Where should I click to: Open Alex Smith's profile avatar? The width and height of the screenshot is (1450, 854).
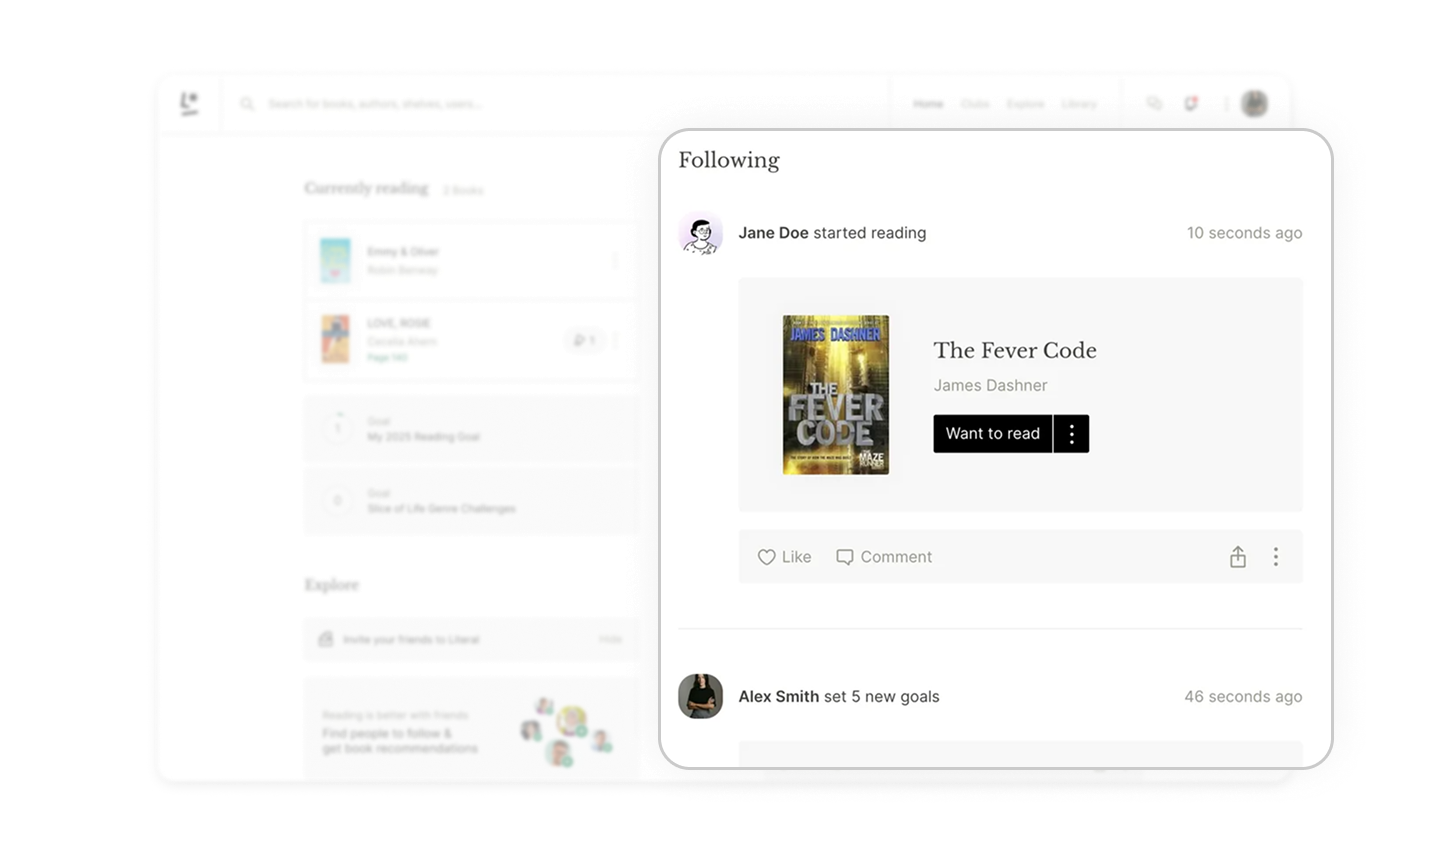pyautogui.click(x=700, y=696)
